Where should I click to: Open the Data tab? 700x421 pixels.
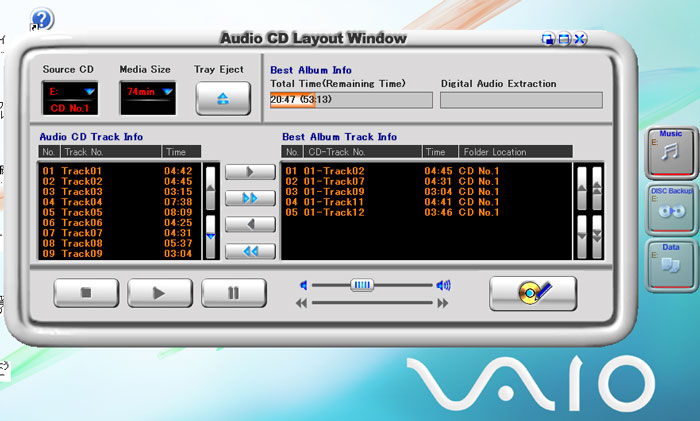tap(670, 263)
